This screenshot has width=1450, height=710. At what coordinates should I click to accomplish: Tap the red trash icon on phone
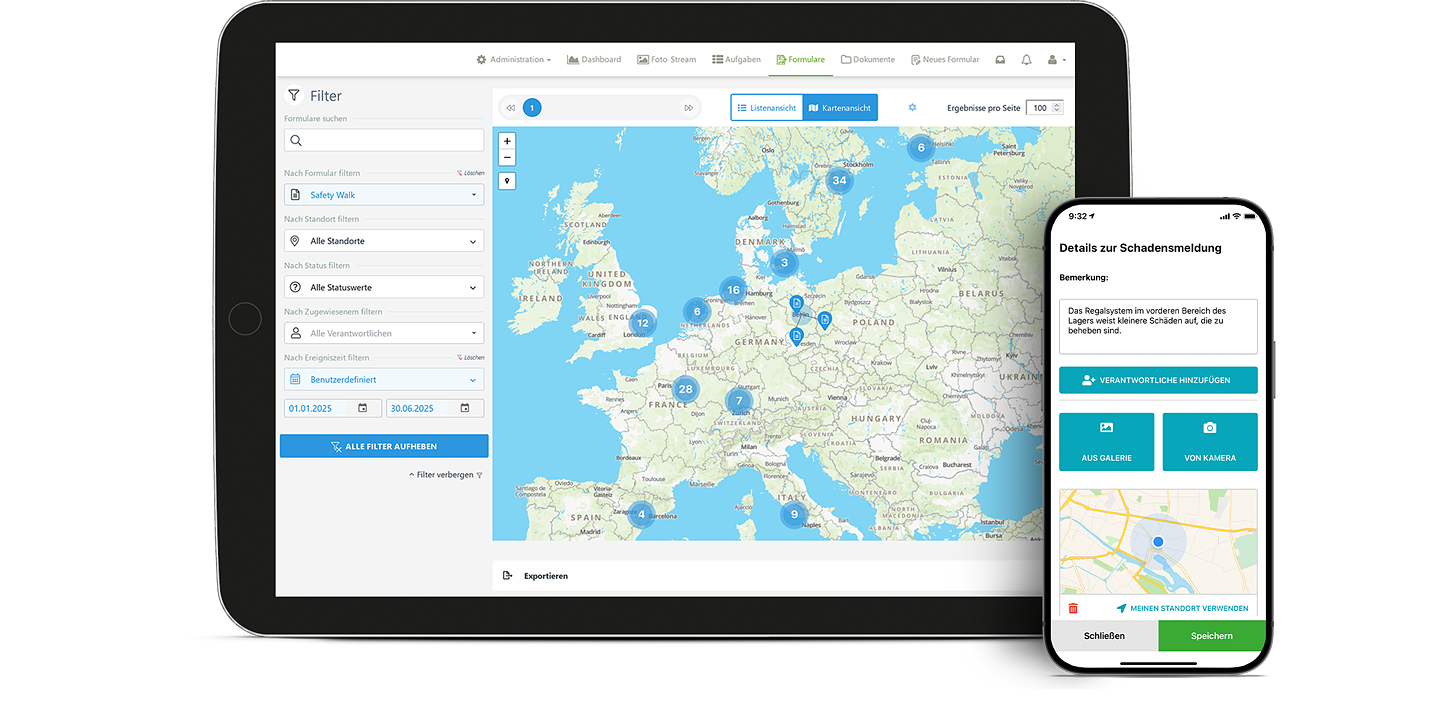(x=1073, y=608)
